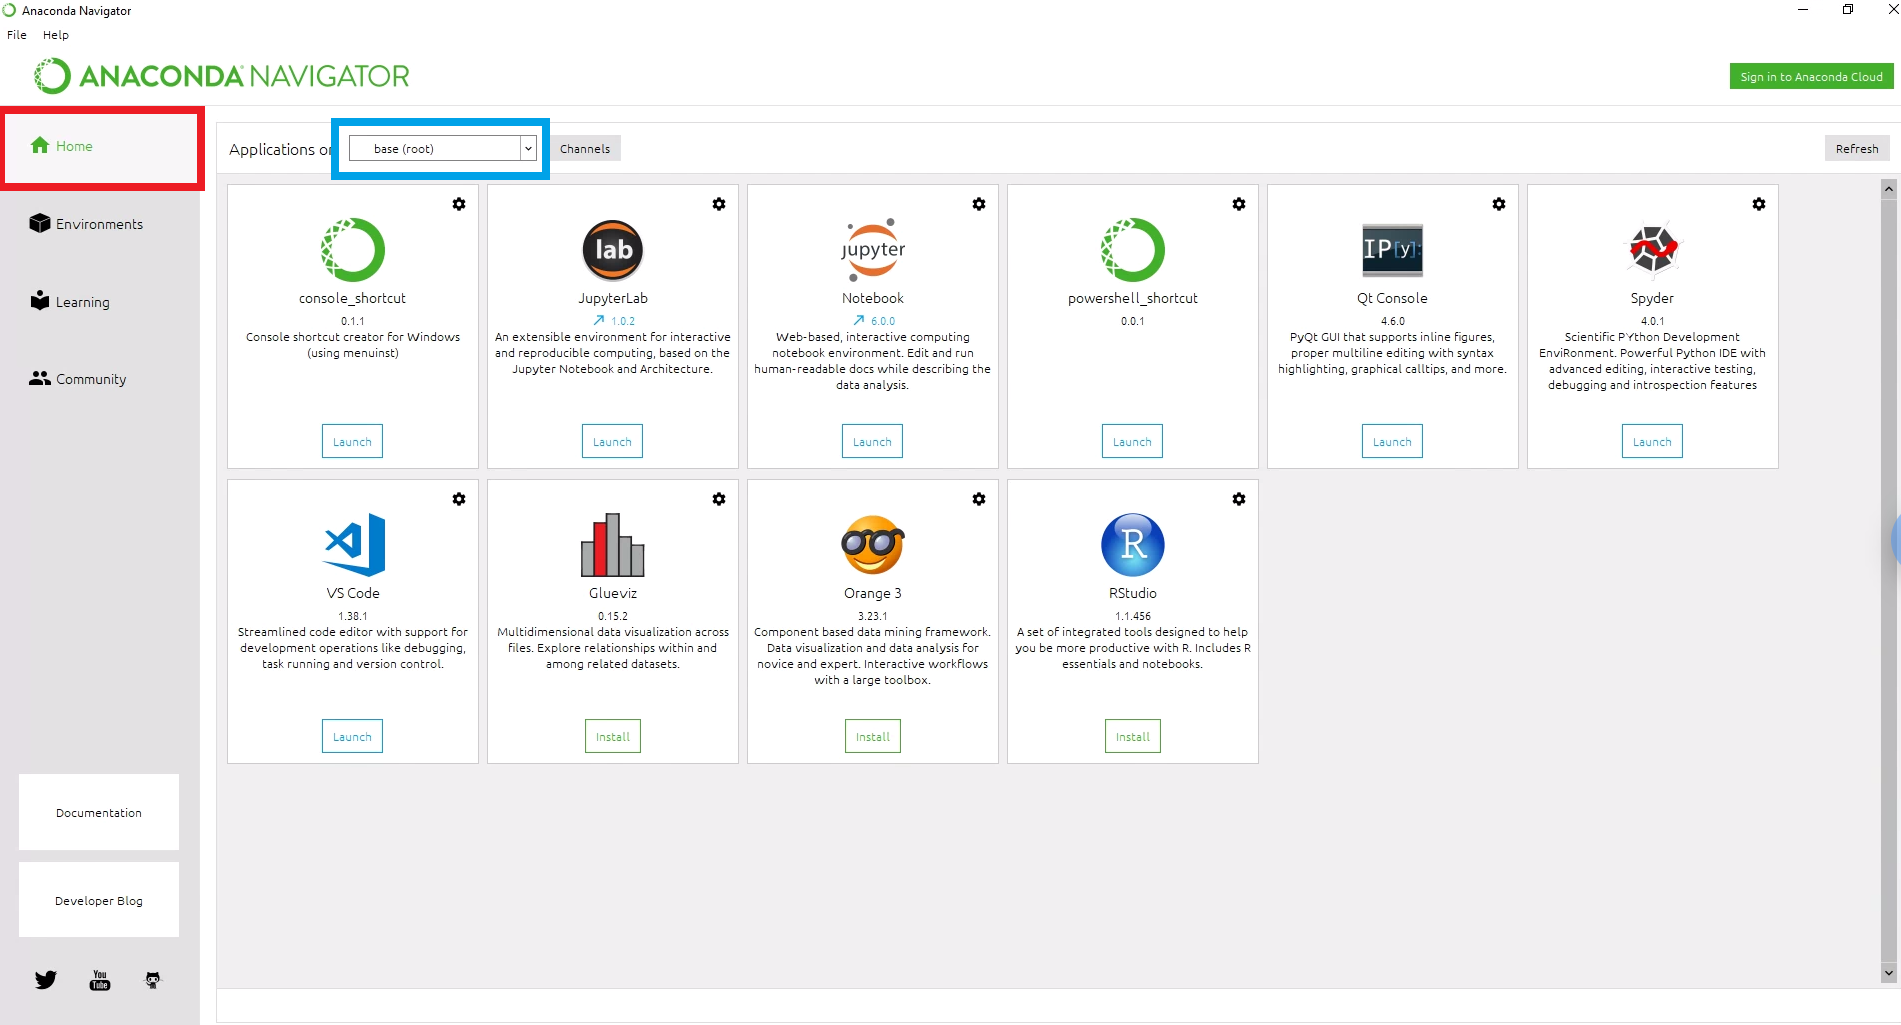Open the gear options menu for Glueviz
The image size is (1901, 1025).
point(718,499)
